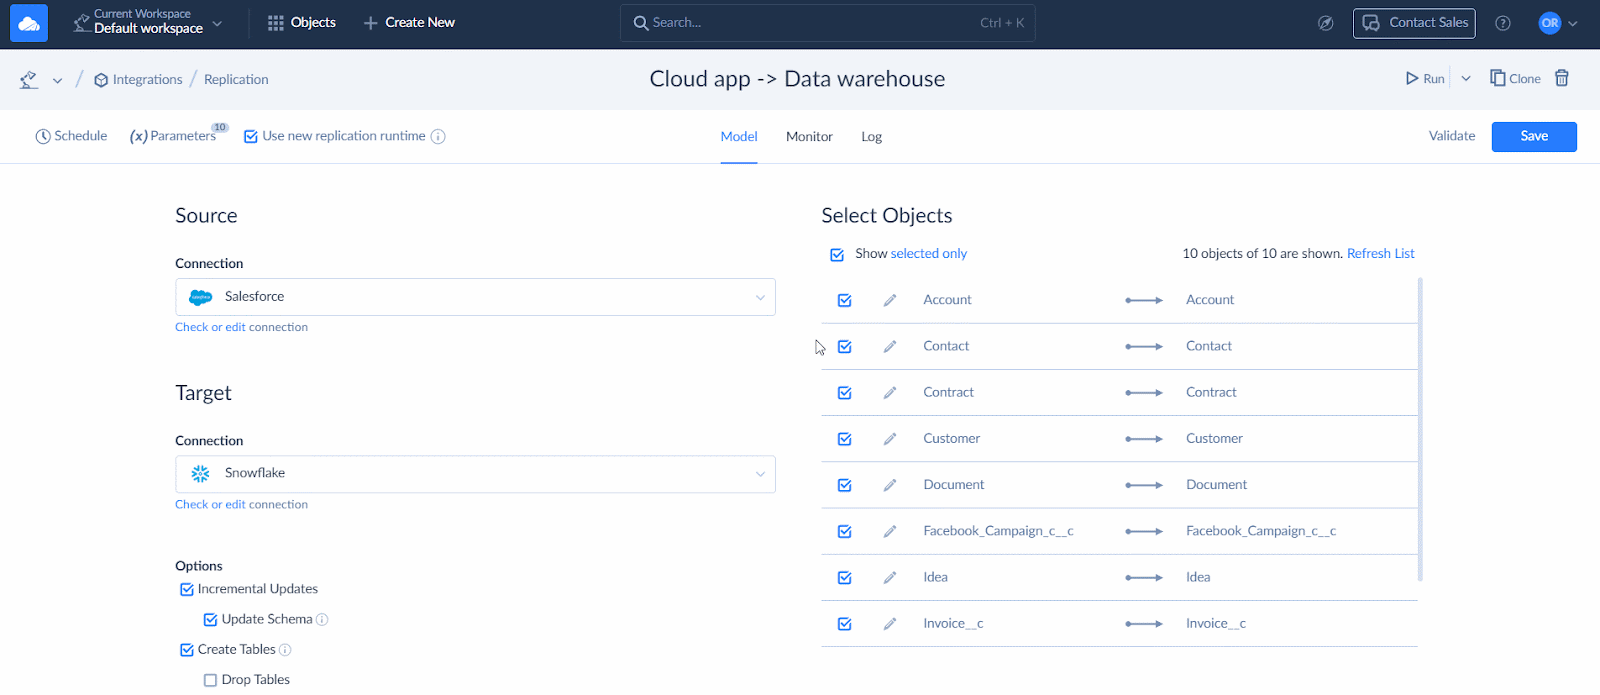Viewport: 1600px width, 695px height.
Task: Click the compass explore icon in header
Action: [1326, 23]
